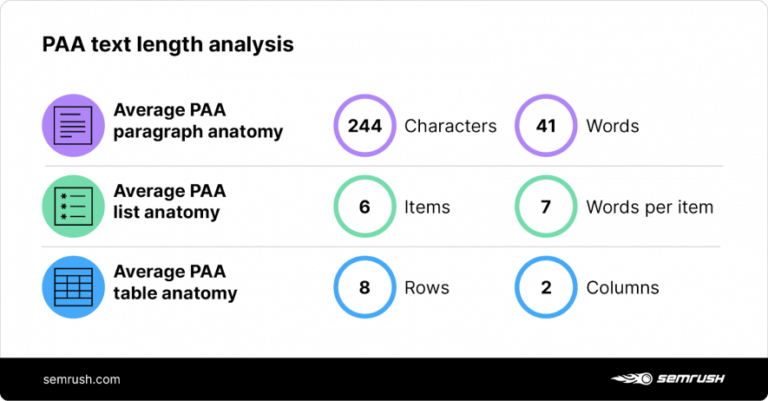The image size is (768, 401).
Task: Open the semrush.com link in footer
Action: 81,379
